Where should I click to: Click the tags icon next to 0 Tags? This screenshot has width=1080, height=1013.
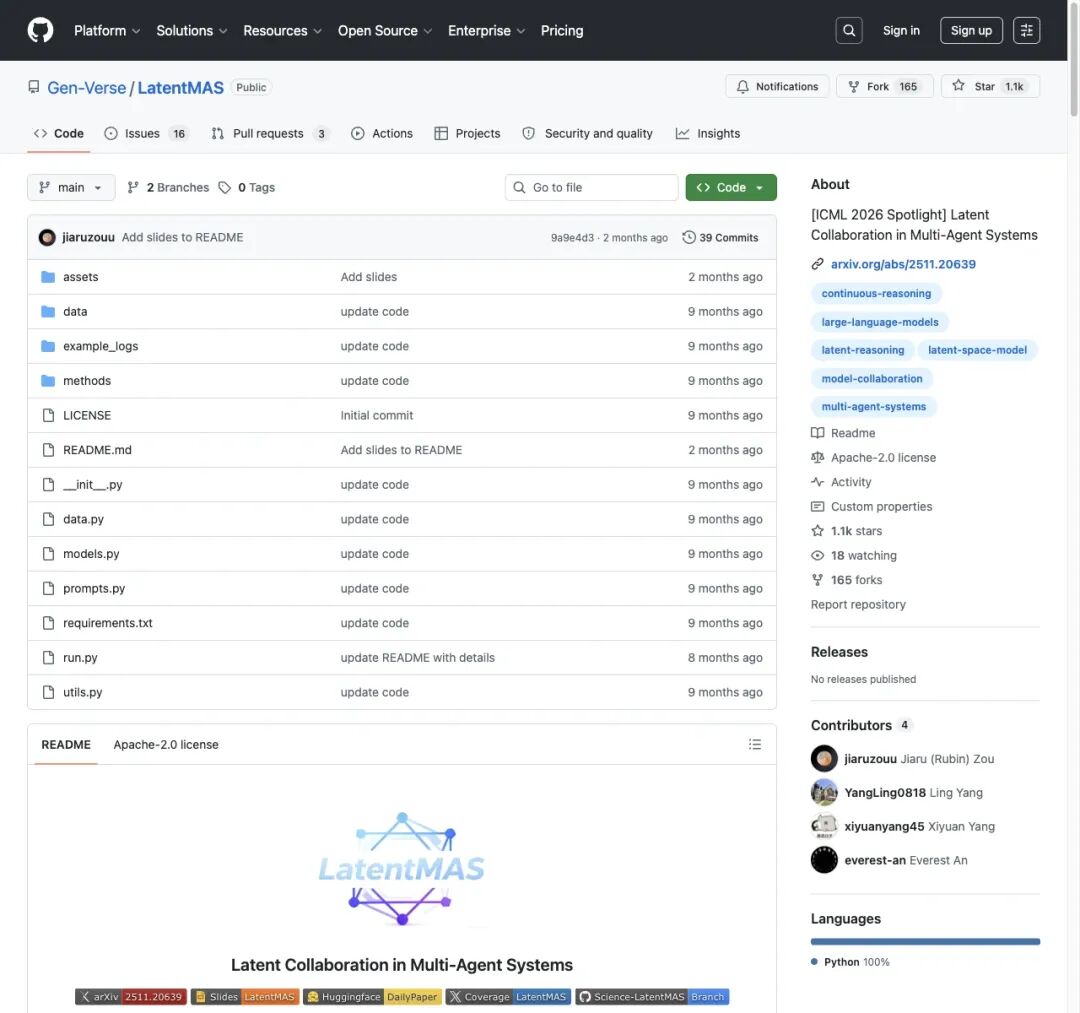(x=225, y=187)
